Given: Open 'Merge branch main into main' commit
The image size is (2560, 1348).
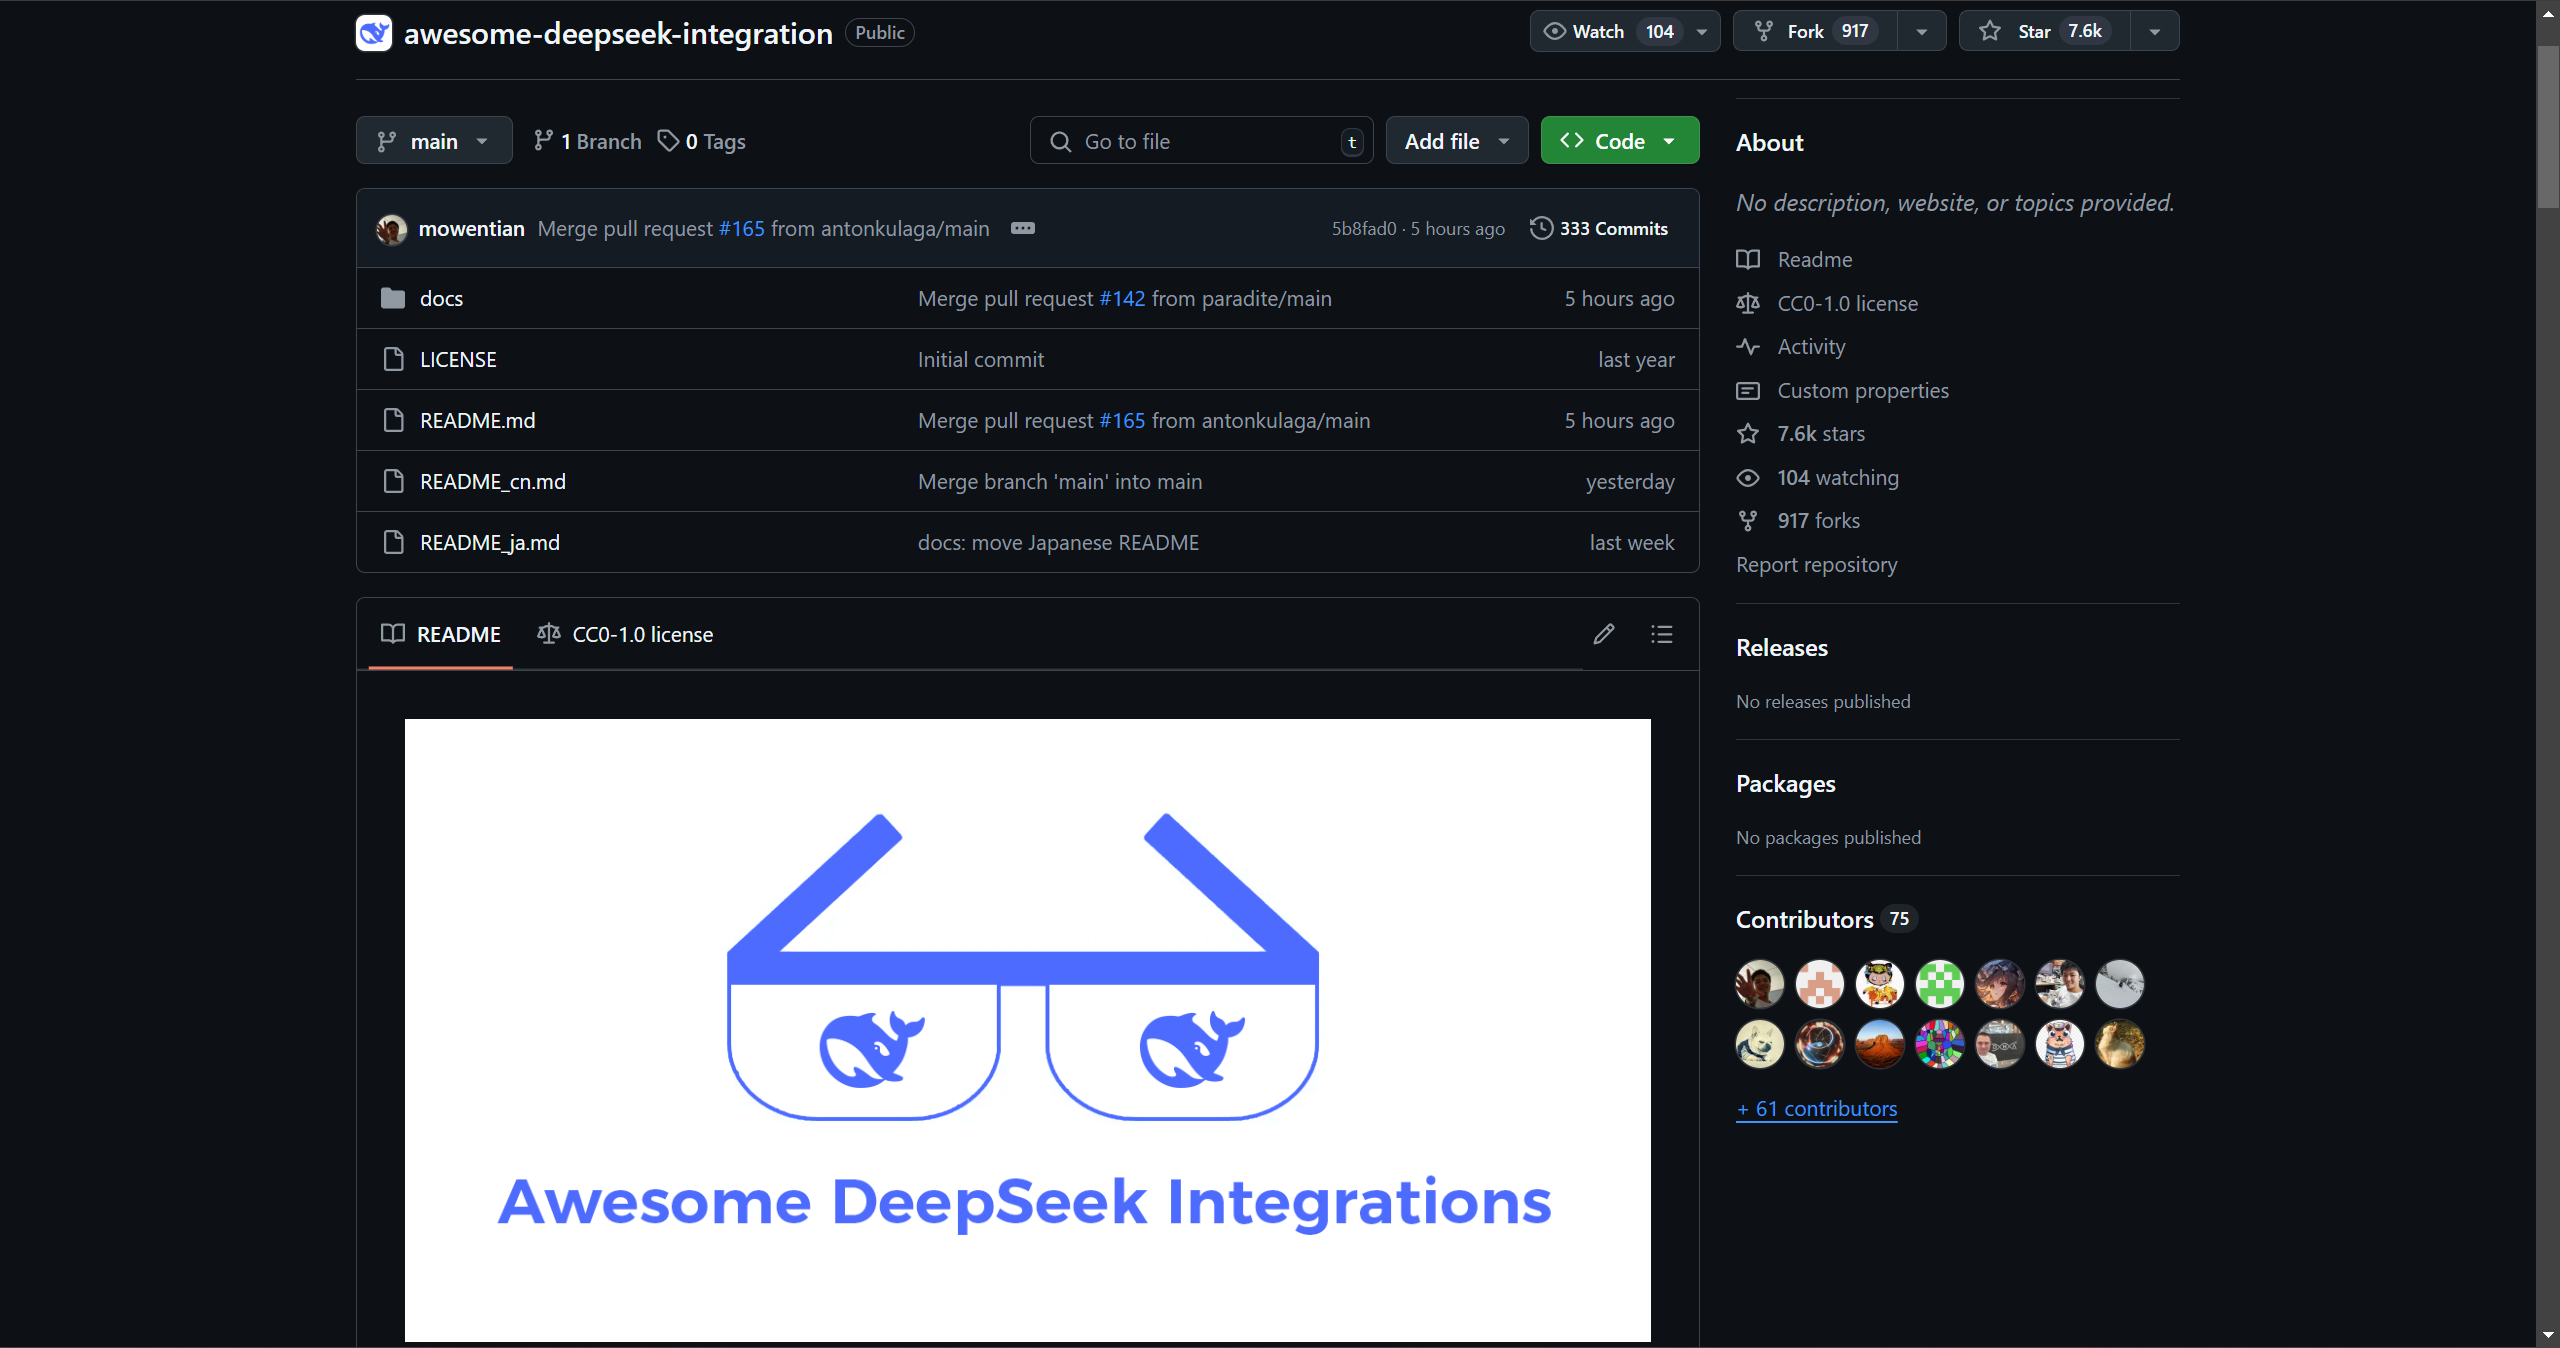Looking at the screenshot, I should click(1060, 482).
